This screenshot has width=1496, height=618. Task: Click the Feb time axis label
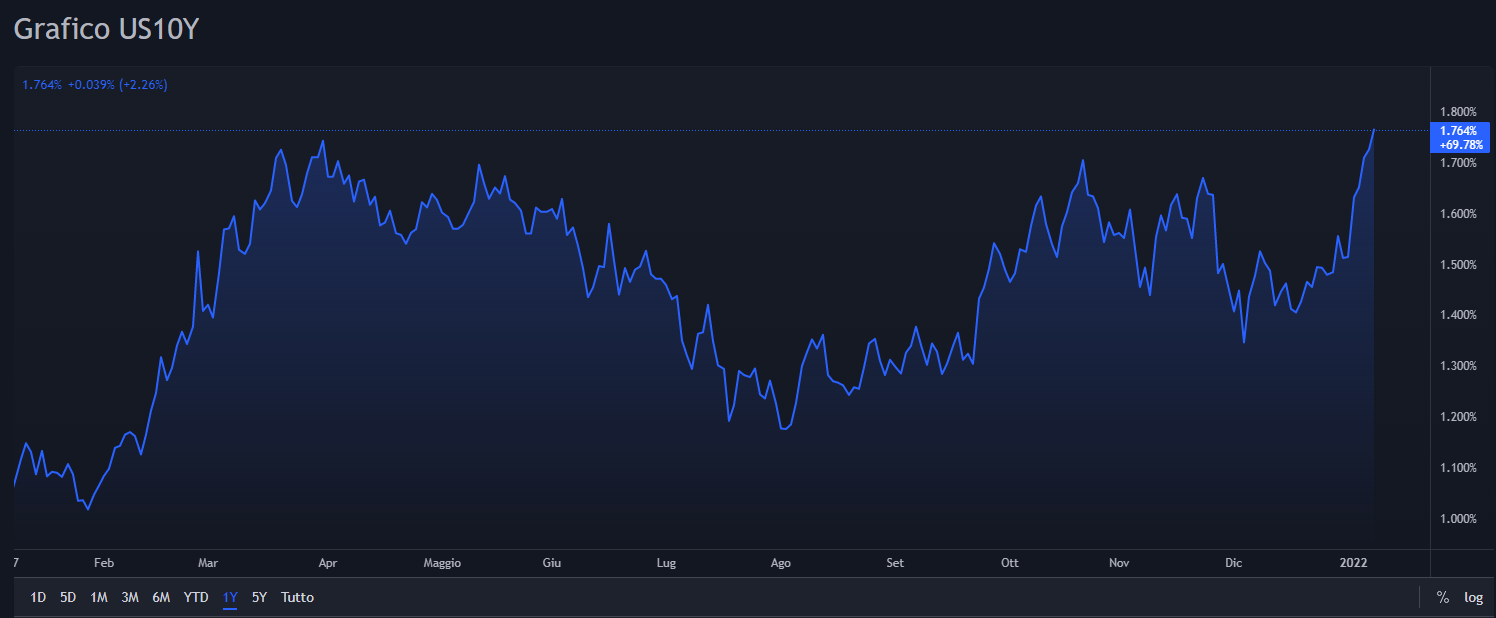tap(104, 563)
